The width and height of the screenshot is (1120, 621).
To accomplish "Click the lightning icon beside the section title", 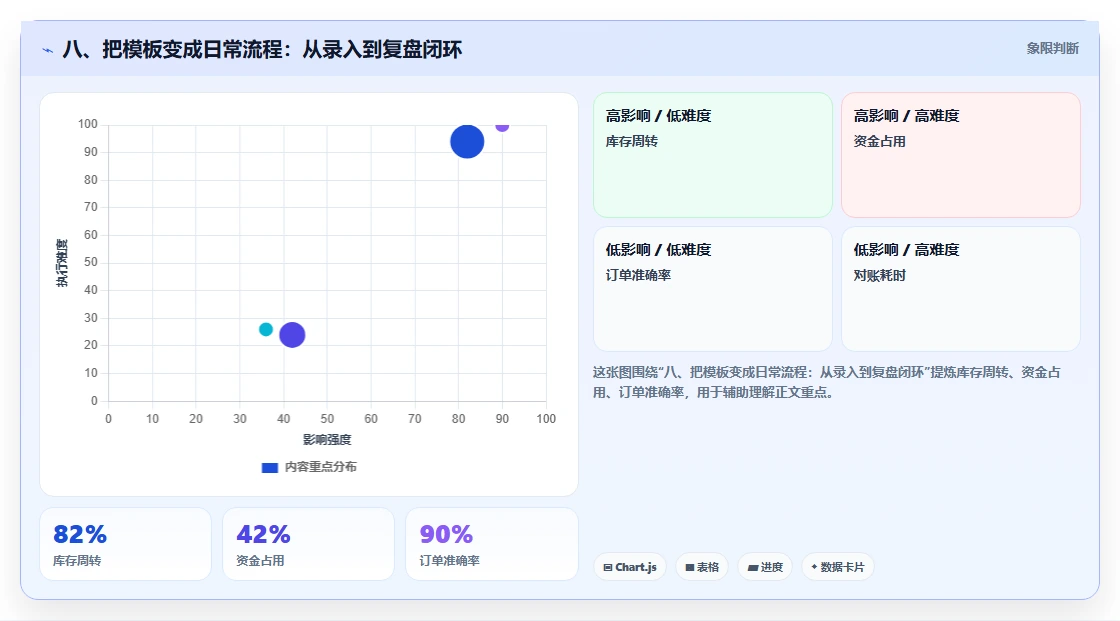I will pyautogui.click(x=48, y=50).
